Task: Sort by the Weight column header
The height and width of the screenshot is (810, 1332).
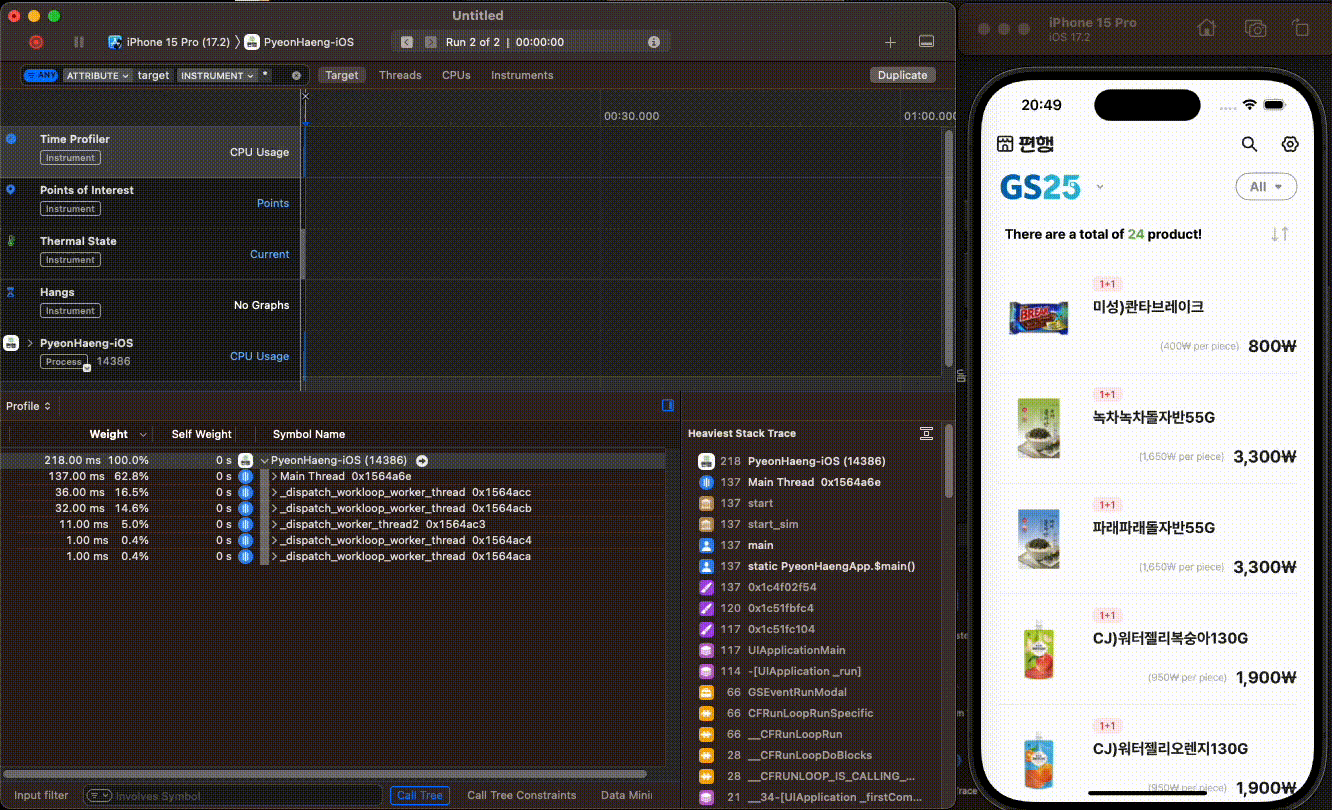Action: coord(108,434)
